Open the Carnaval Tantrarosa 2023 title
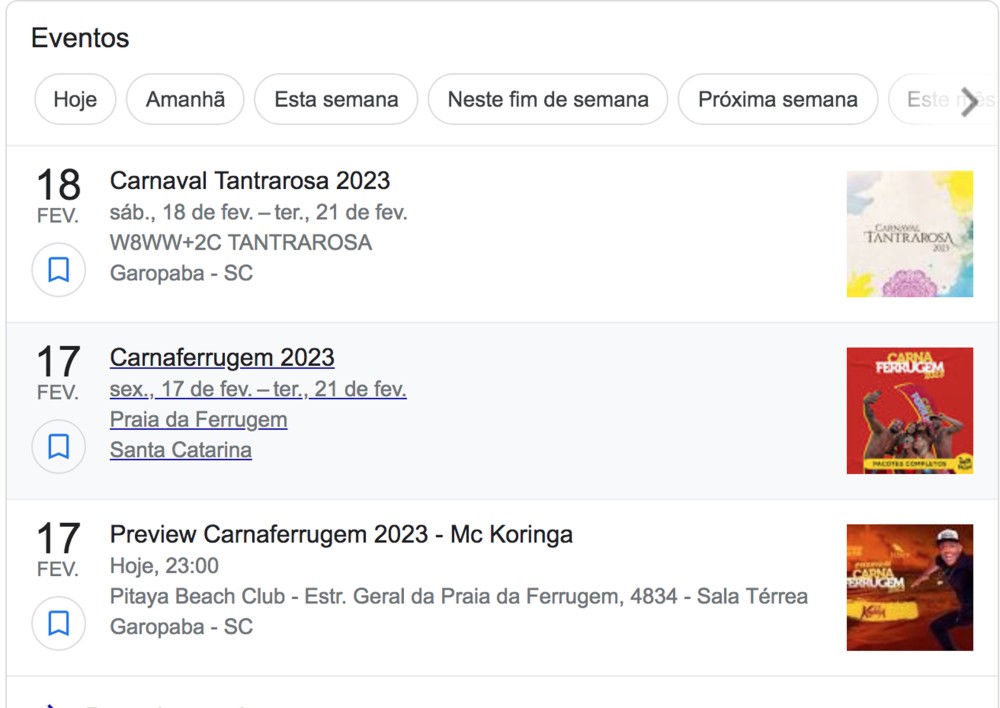 (x=250, y=181)
